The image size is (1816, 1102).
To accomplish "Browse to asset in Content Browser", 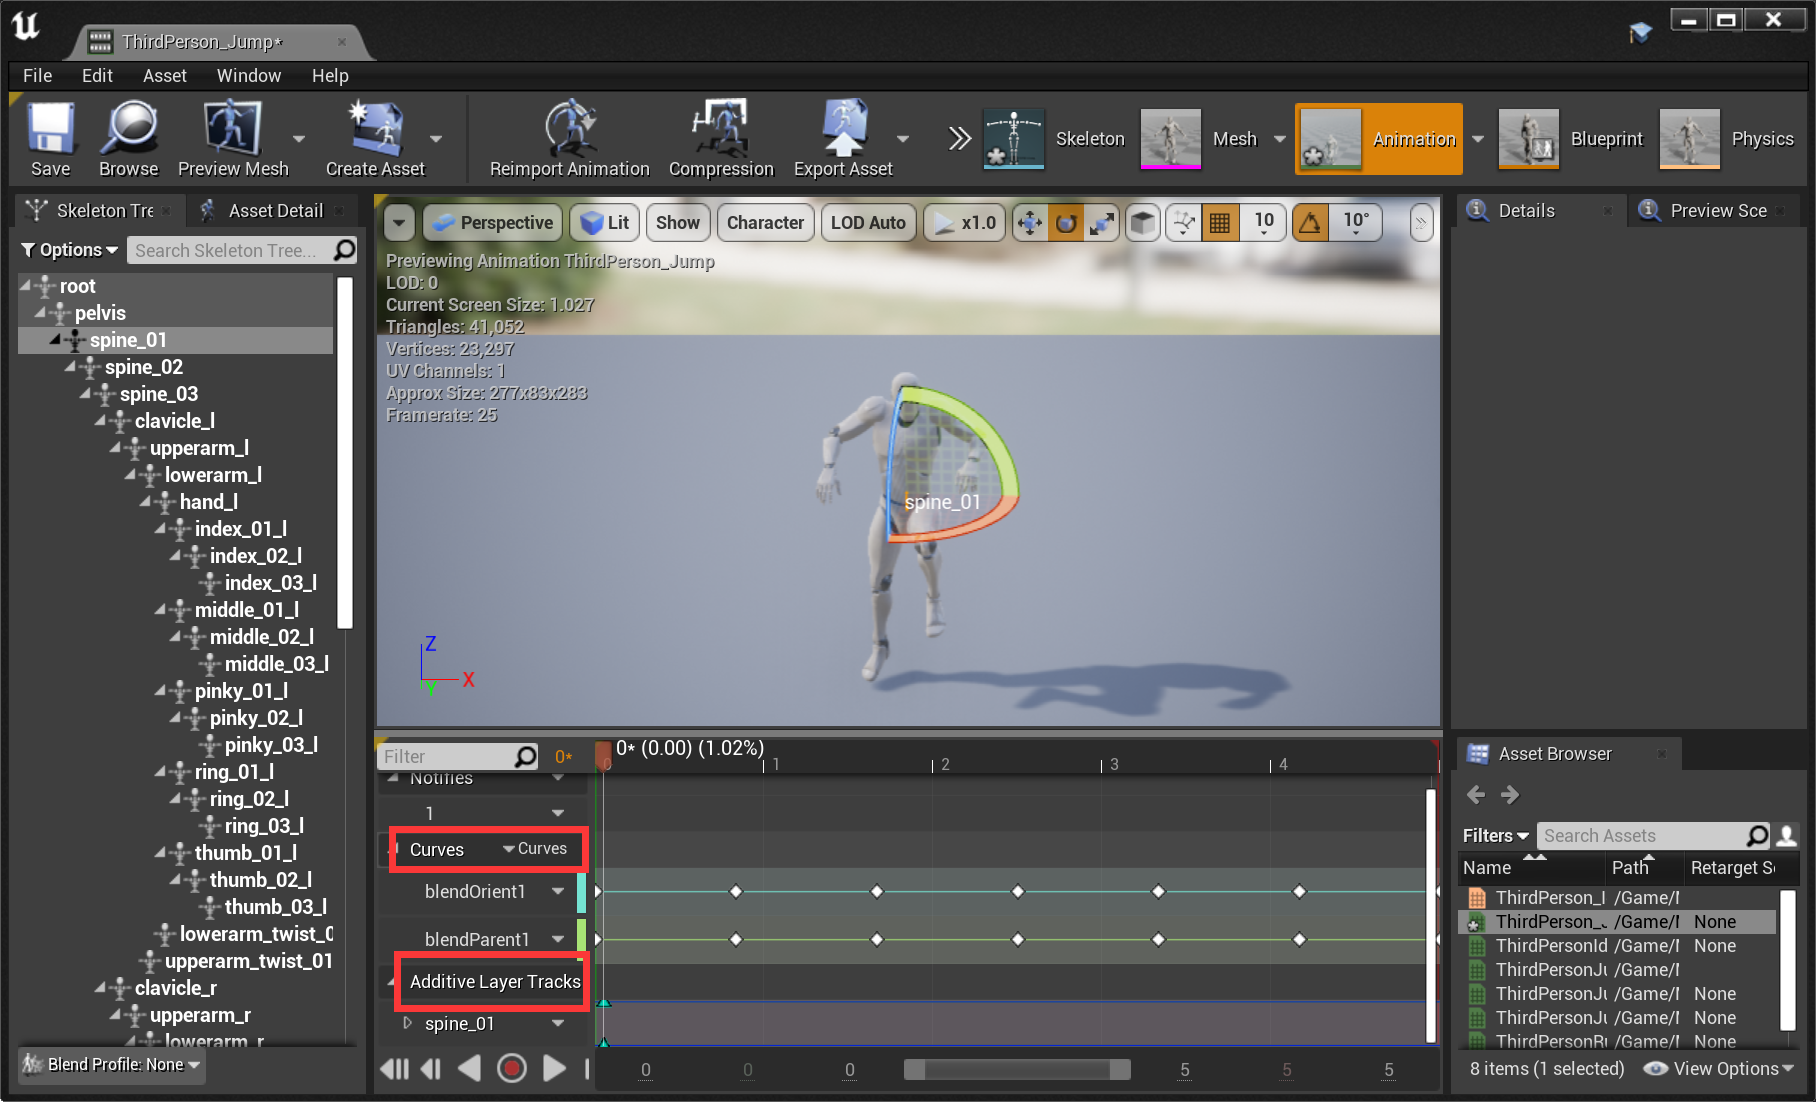I will click(x=129, y=139).
